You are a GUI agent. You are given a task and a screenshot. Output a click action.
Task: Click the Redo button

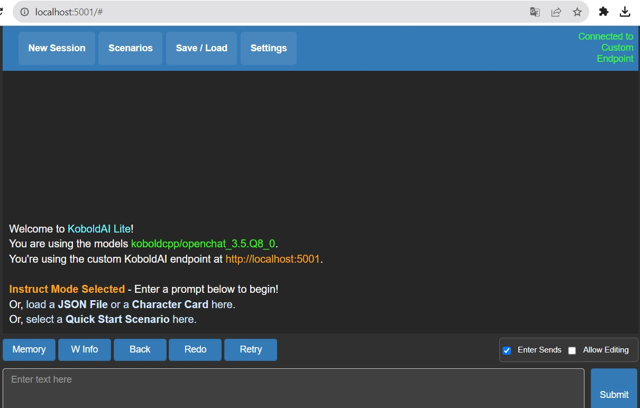click(x=196, y=350)
